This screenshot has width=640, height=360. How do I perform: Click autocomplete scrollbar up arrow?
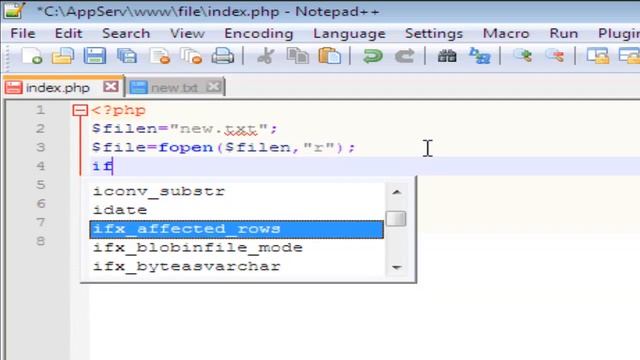[396, 192]
